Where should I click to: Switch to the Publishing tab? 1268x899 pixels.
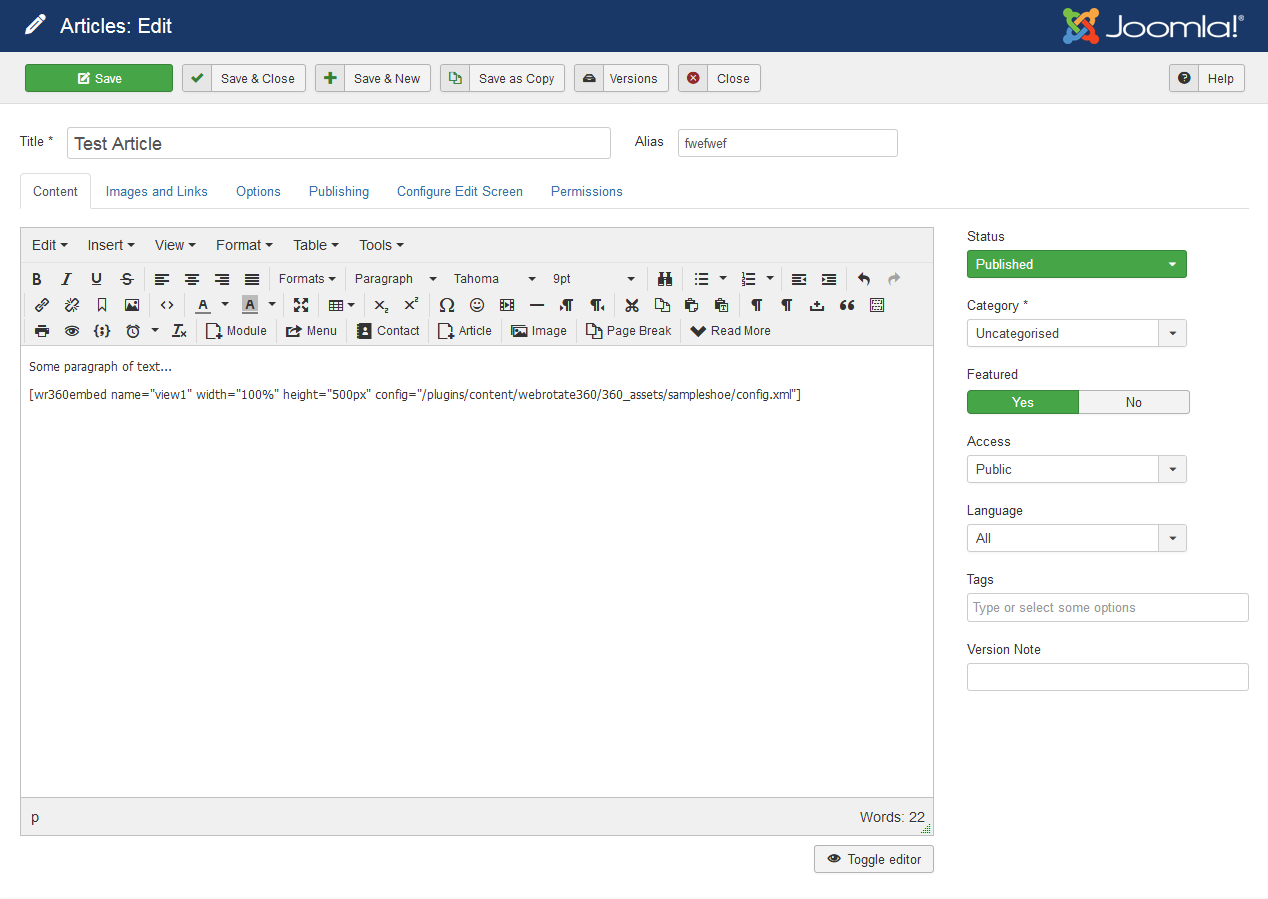[339, 191]
